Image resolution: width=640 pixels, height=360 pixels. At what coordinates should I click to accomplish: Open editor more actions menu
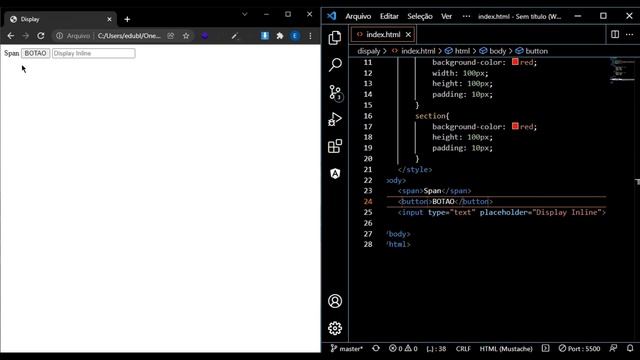click(629, 34)
